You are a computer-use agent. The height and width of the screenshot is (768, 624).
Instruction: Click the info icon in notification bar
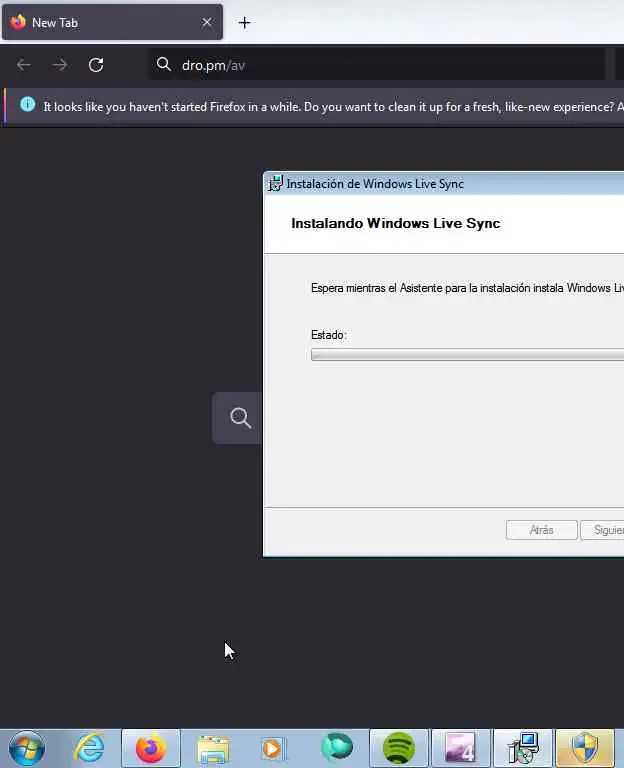[x=27, y=104]
